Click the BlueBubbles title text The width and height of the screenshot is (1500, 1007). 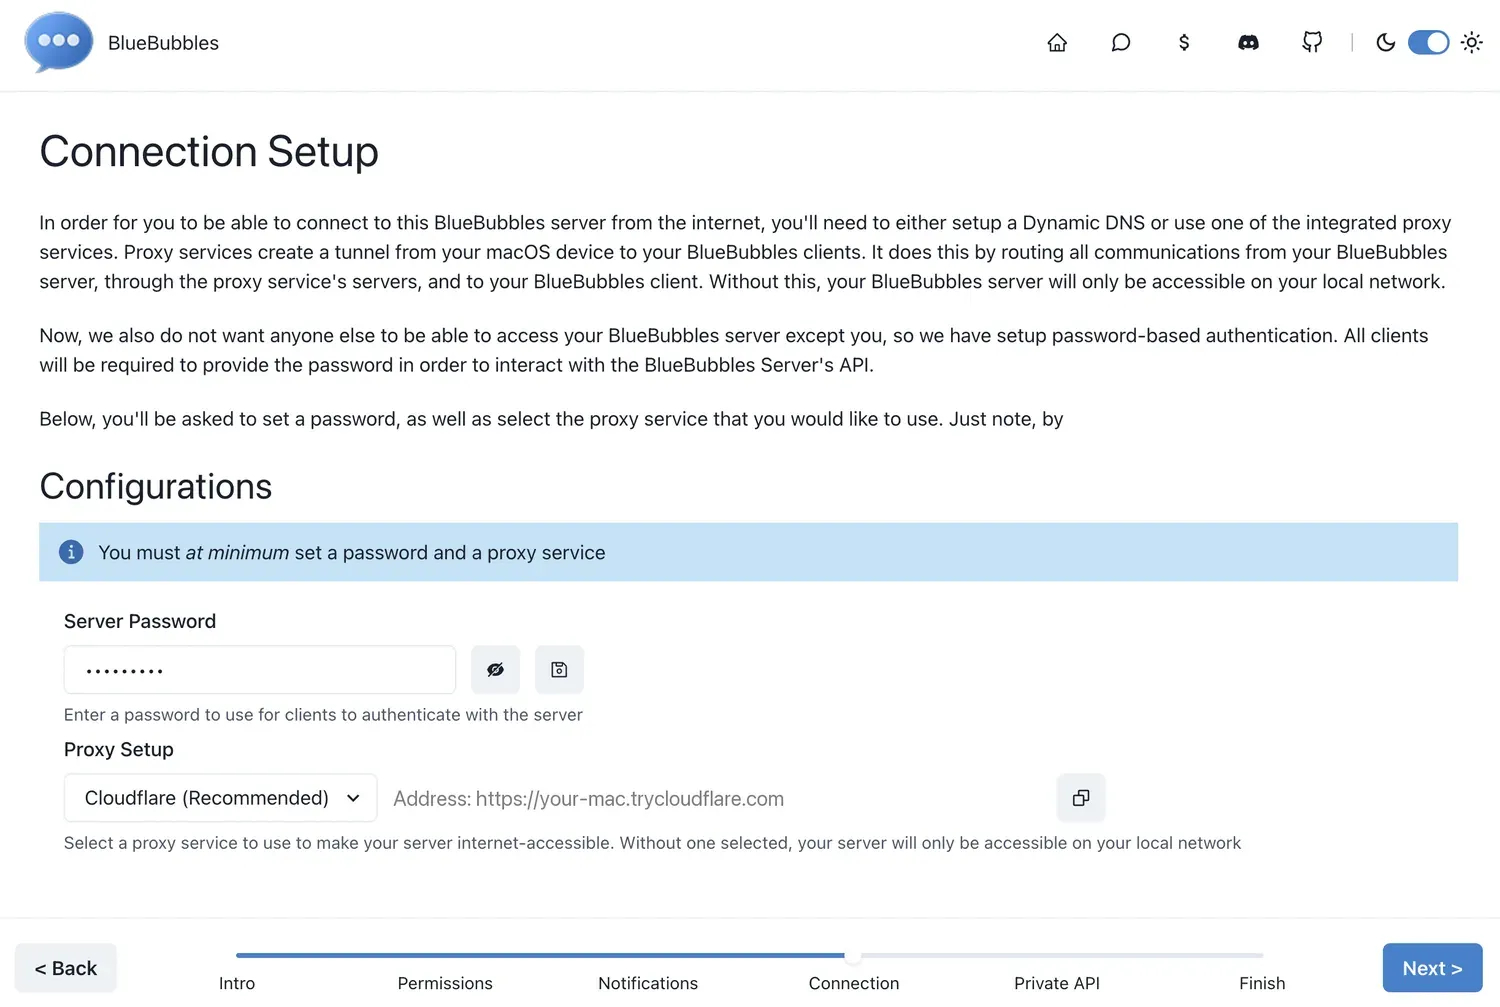click(x=163, y=43)
